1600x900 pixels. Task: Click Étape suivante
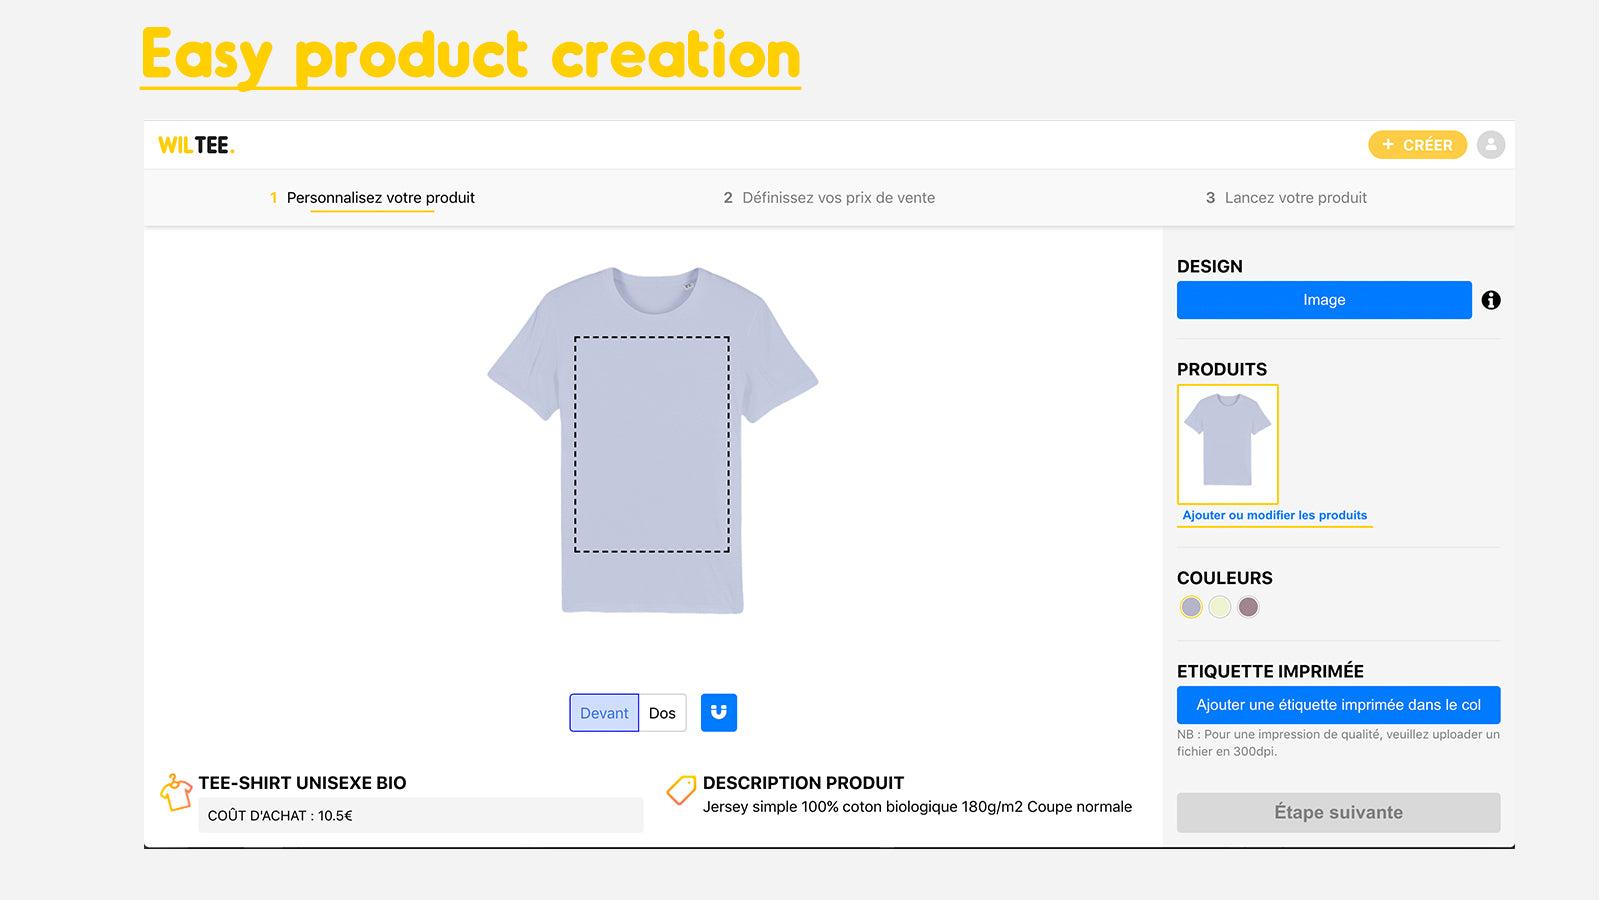coord(1338,812)
